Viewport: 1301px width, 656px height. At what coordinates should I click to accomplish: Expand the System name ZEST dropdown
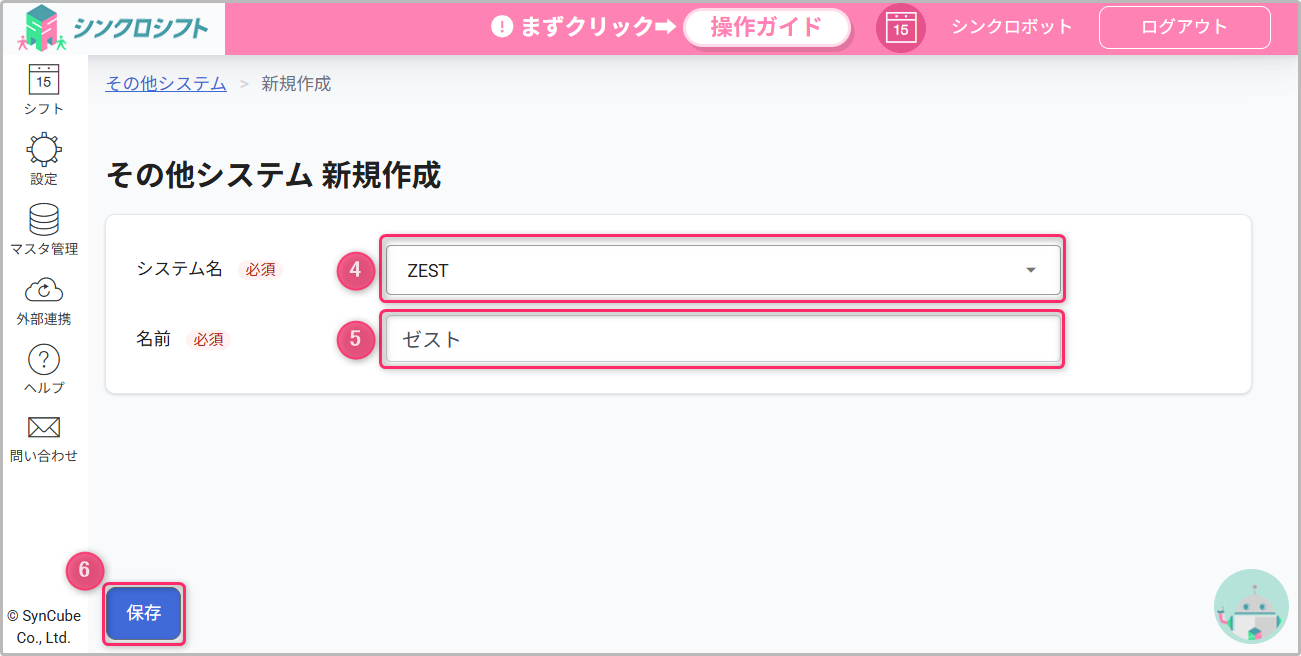[x=722, y=270]
